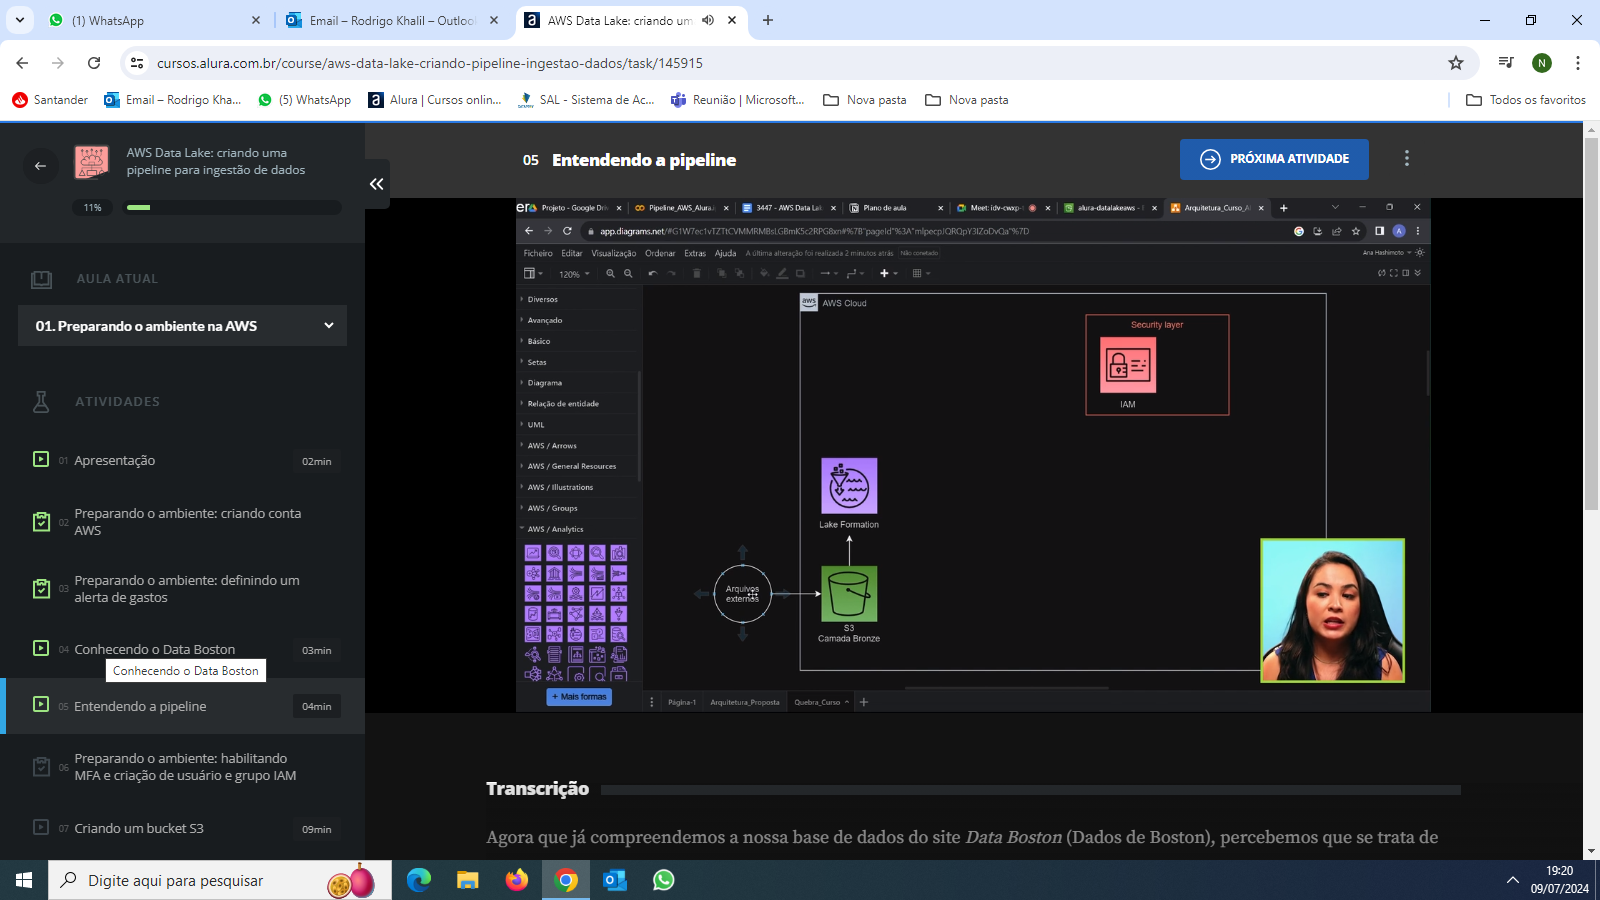Viewport: 1600px width, 900px height.
Task: Toggle completion icon for Entendendo a pipeline
Action: click(x=41, y=704)
